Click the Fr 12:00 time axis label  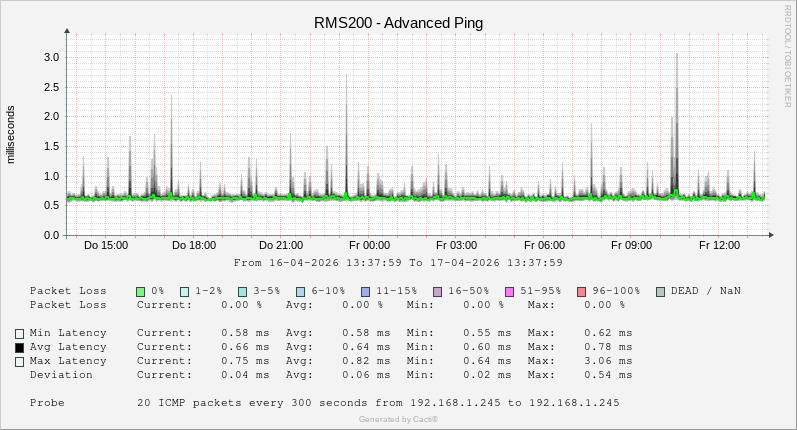pyautogui.click(x=719, y=245)
